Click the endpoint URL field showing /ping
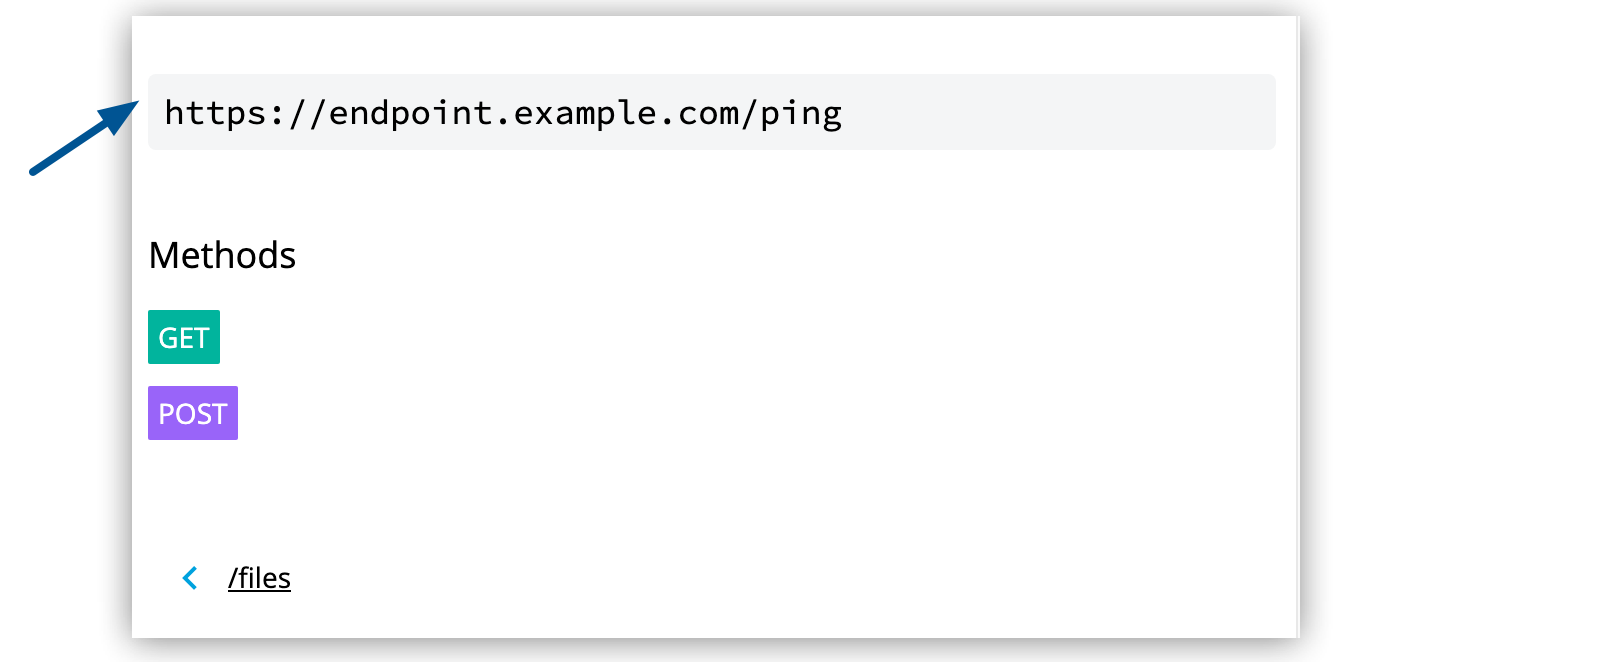The image size is (1598, 662). [x=711, y=112]
